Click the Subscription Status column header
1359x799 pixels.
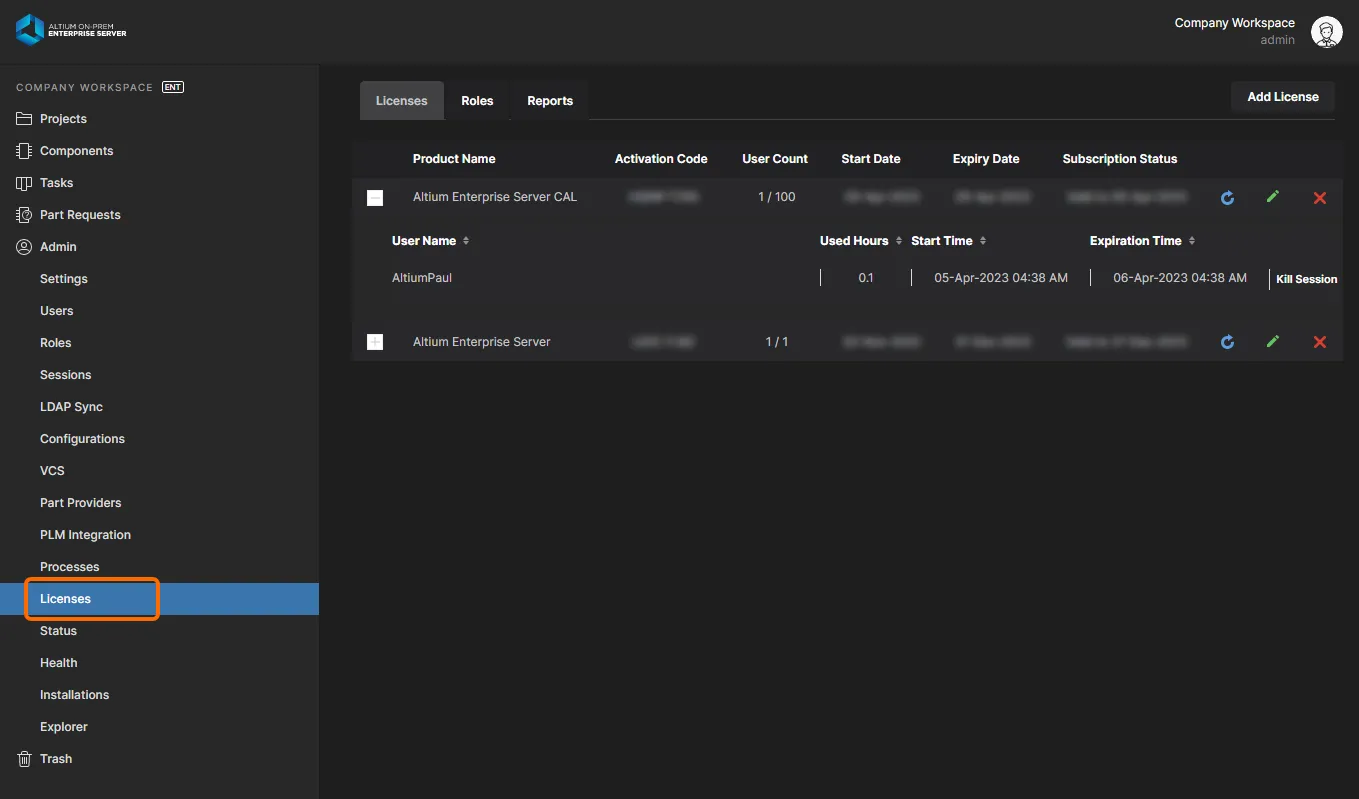[x=1120, y=159]
